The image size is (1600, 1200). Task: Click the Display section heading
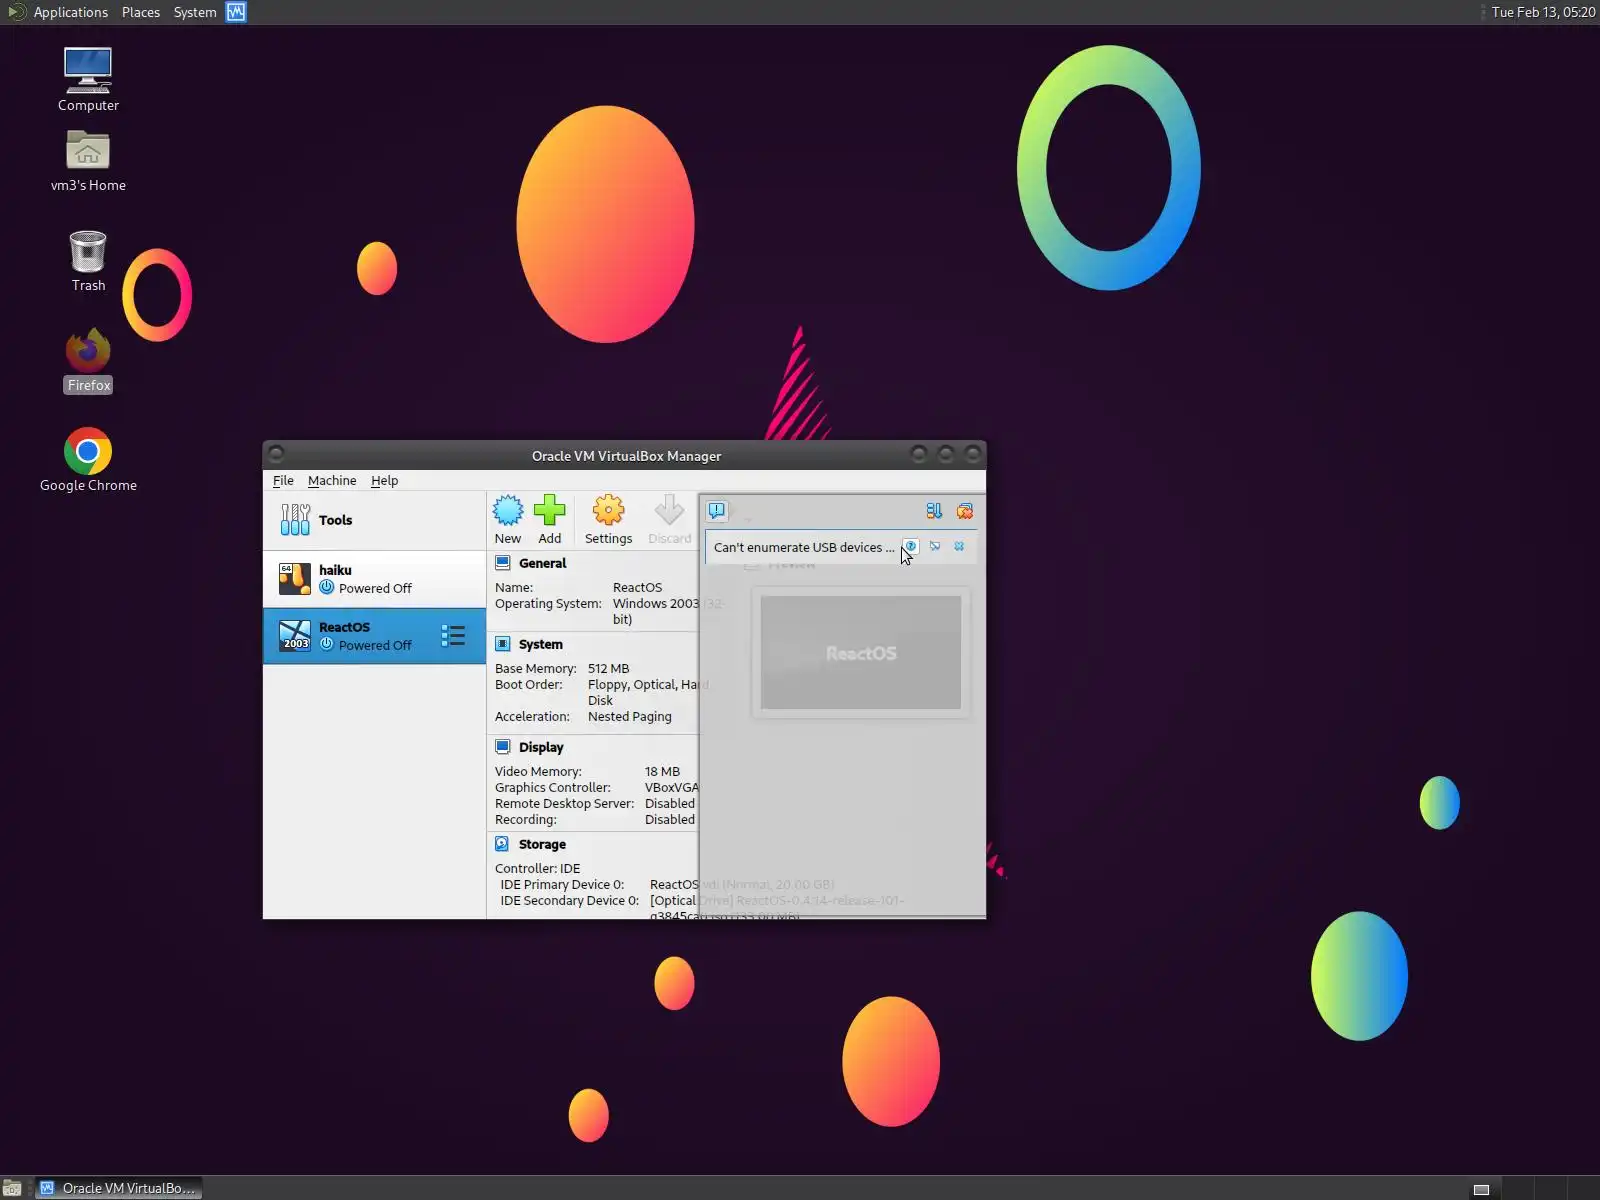pyautogui.click(x=541, y=747)
